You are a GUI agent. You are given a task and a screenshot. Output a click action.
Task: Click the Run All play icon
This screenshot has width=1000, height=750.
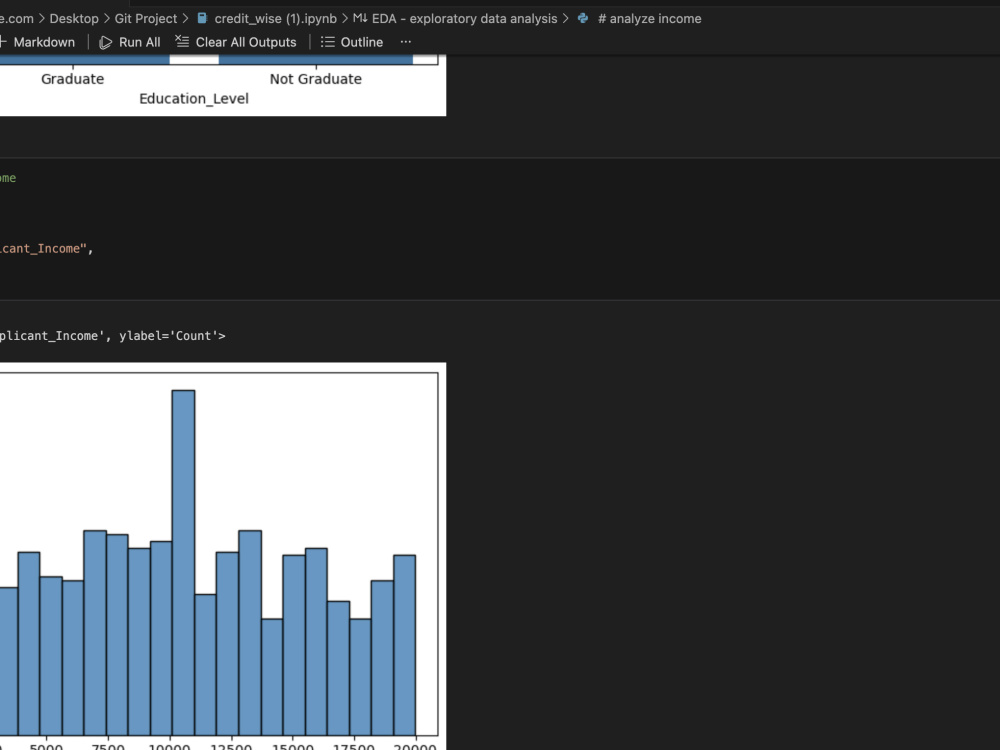click(106, 42)
